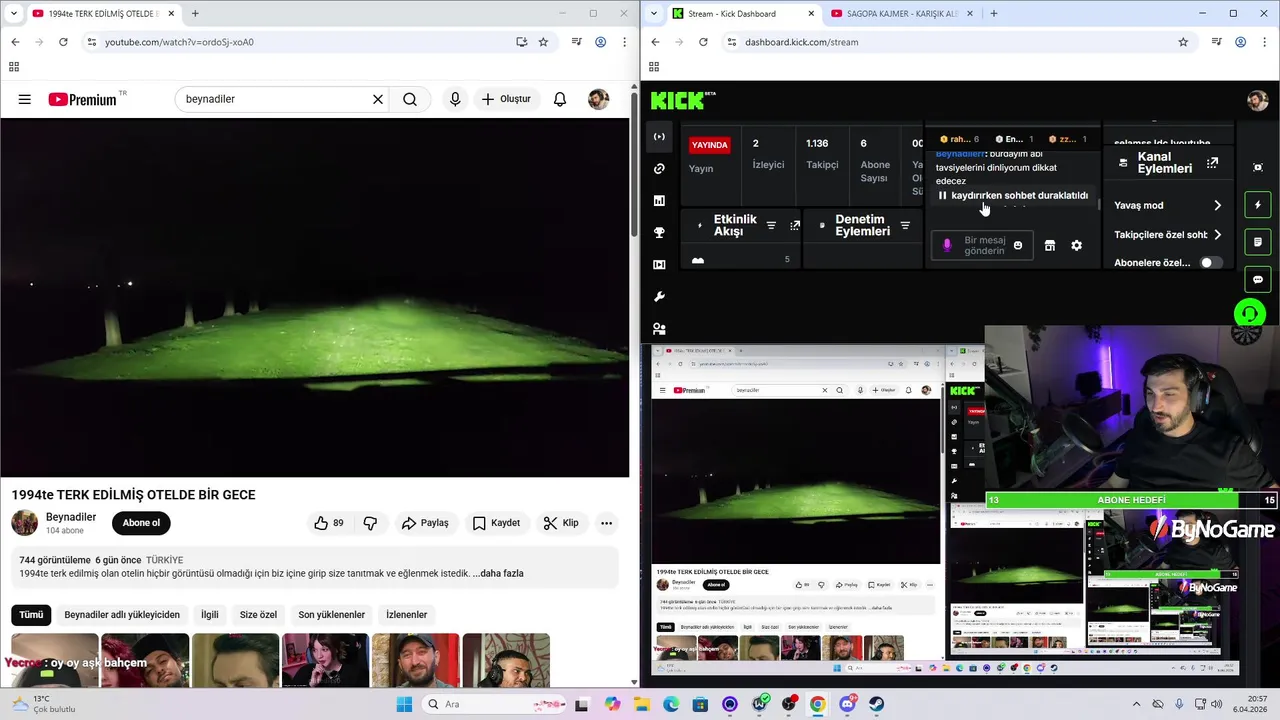Dislike the abandoned hotel video

point(370,523)
